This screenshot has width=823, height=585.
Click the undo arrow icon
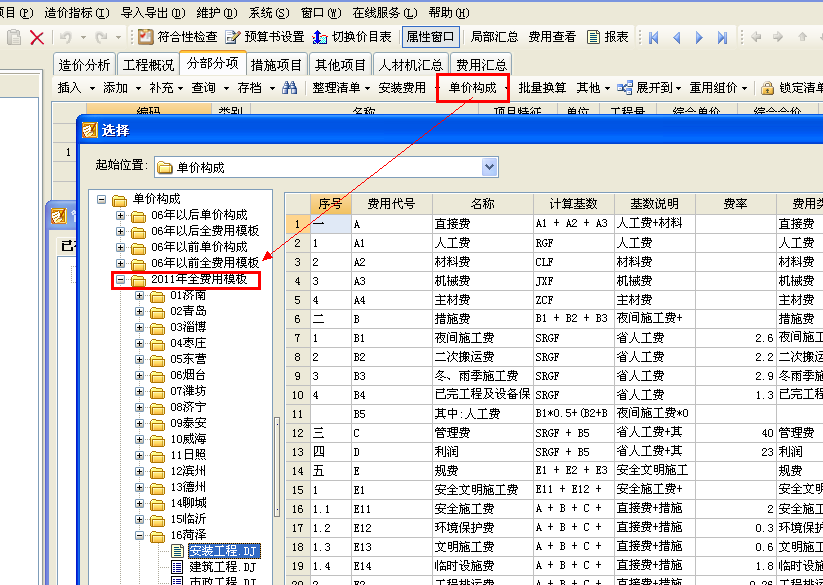pyautogui.click(x=66, y=37)
